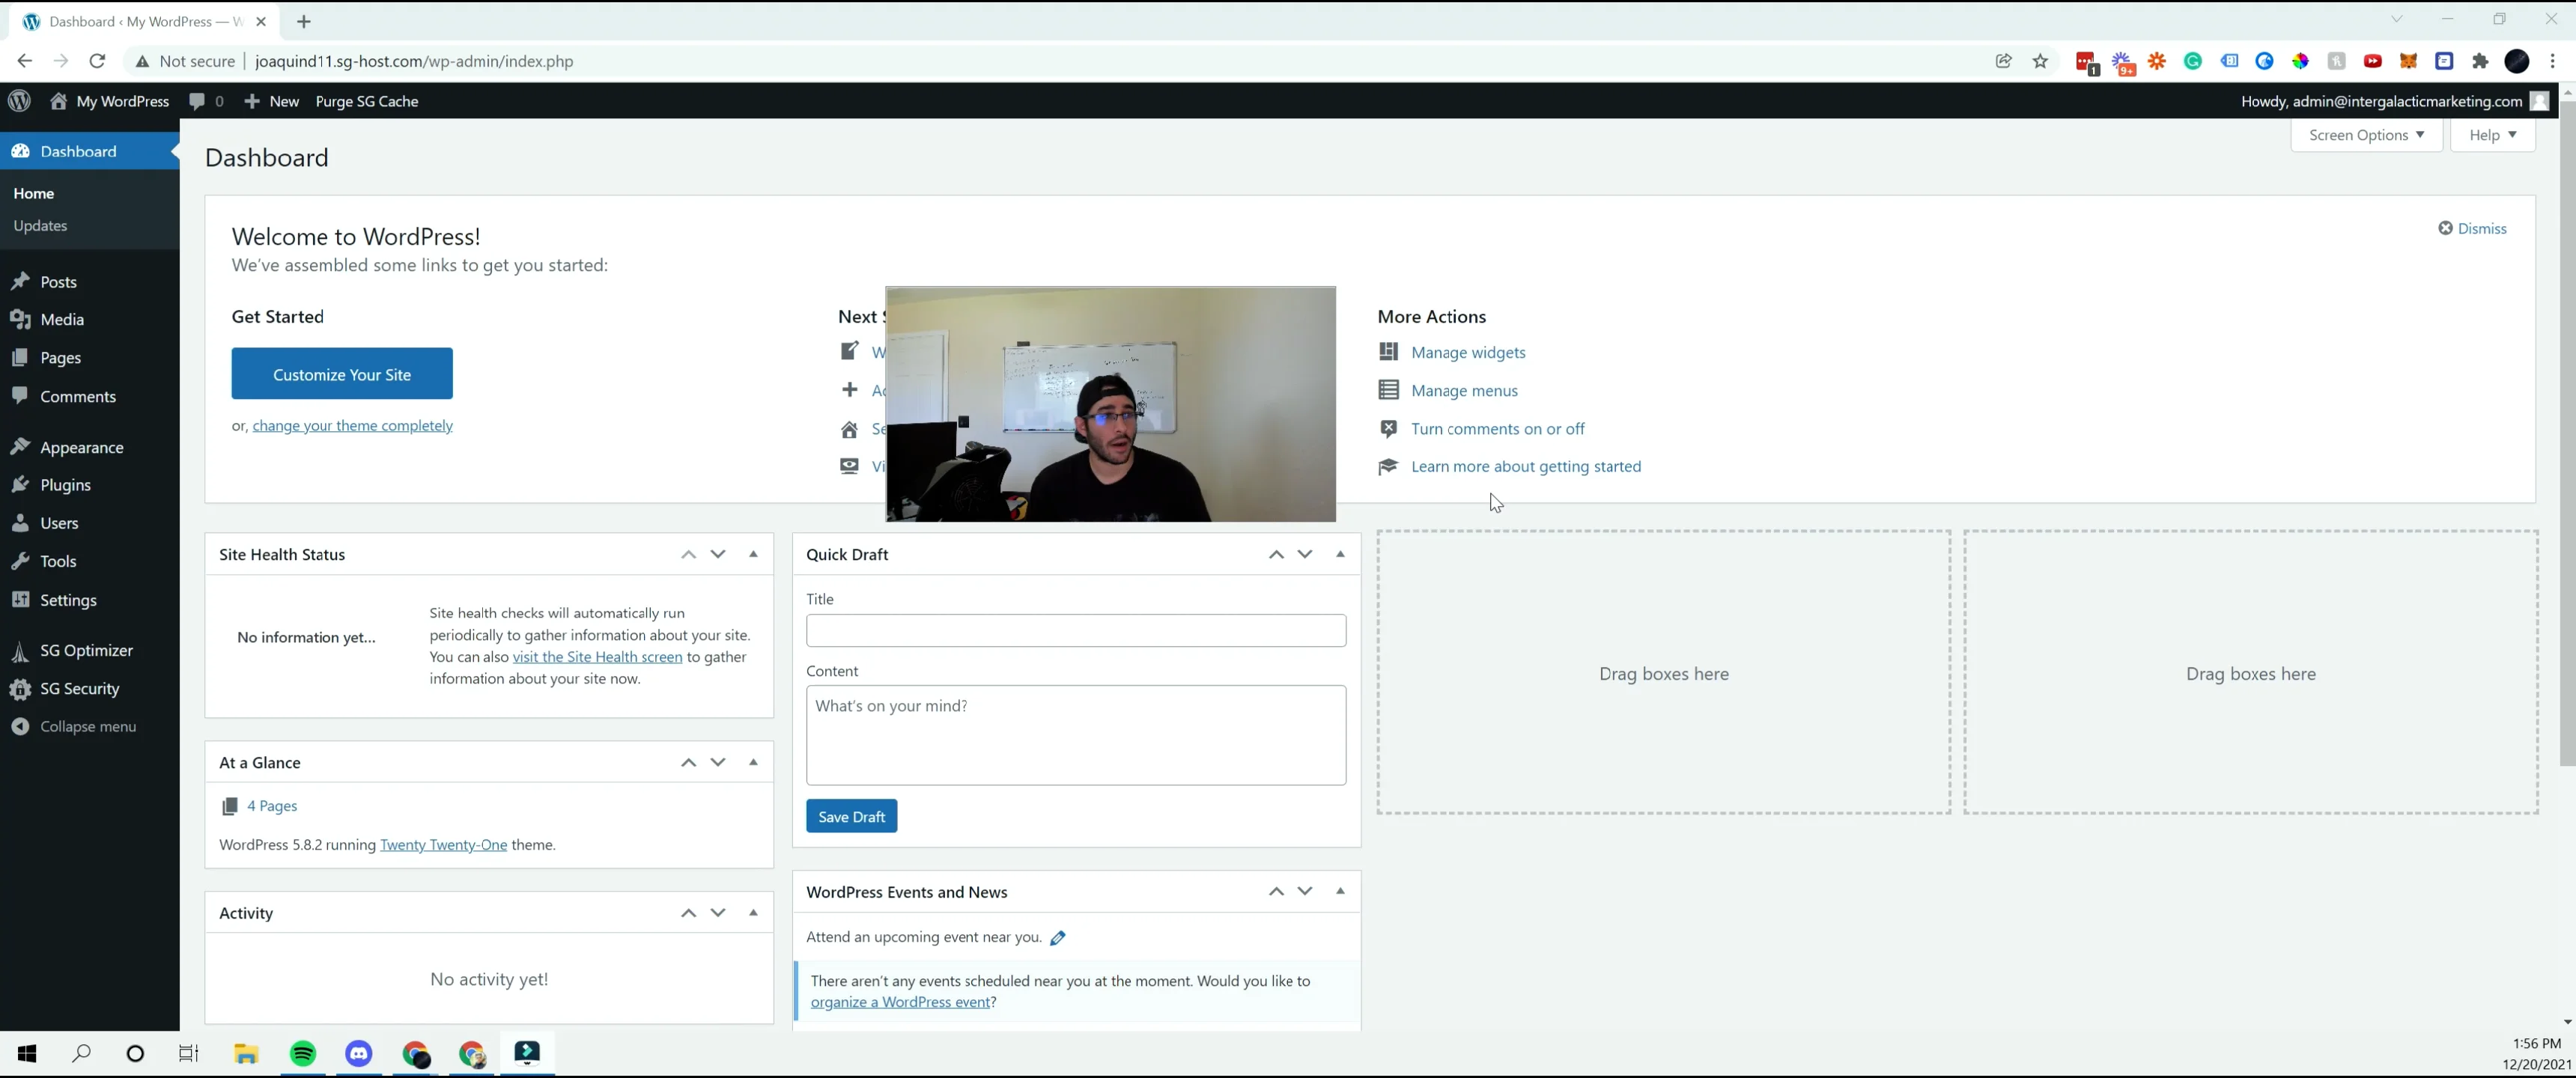
Task: Click Purge SG Cache in admin bar
Action: (367, 101)
